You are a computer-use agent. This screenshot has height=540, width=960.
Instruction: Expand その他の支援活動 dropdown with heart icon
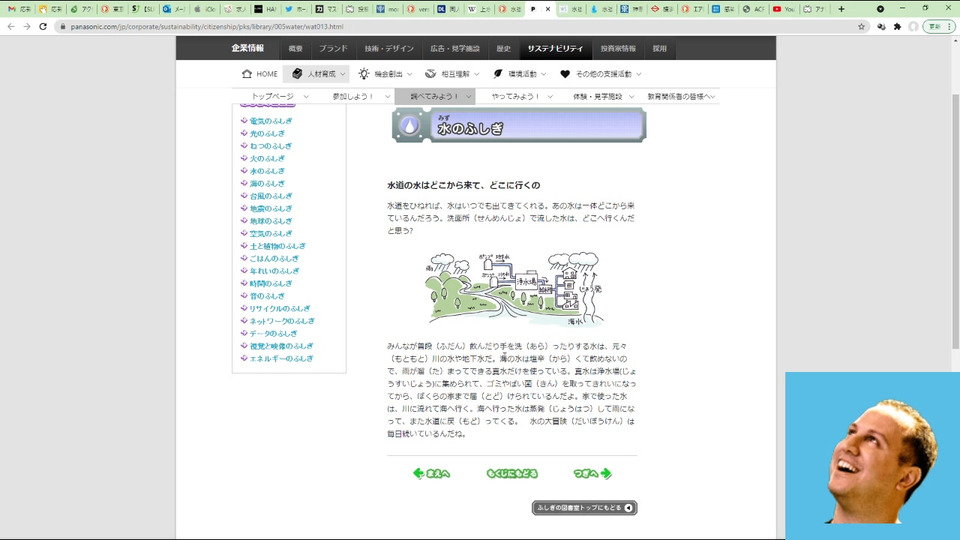coord(601,73)
